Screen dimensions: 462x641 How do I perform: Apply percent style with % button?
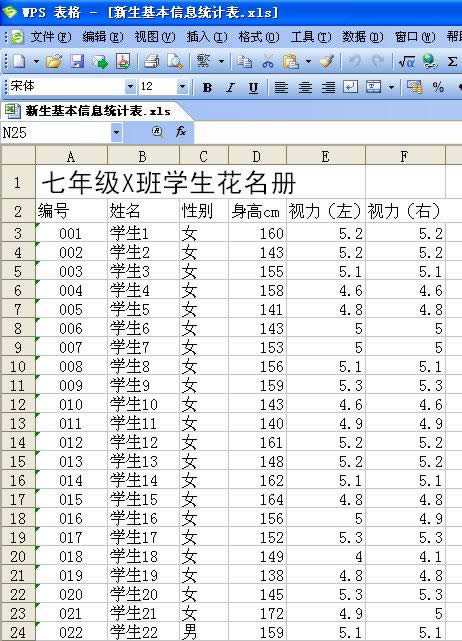tap(438, 87)
